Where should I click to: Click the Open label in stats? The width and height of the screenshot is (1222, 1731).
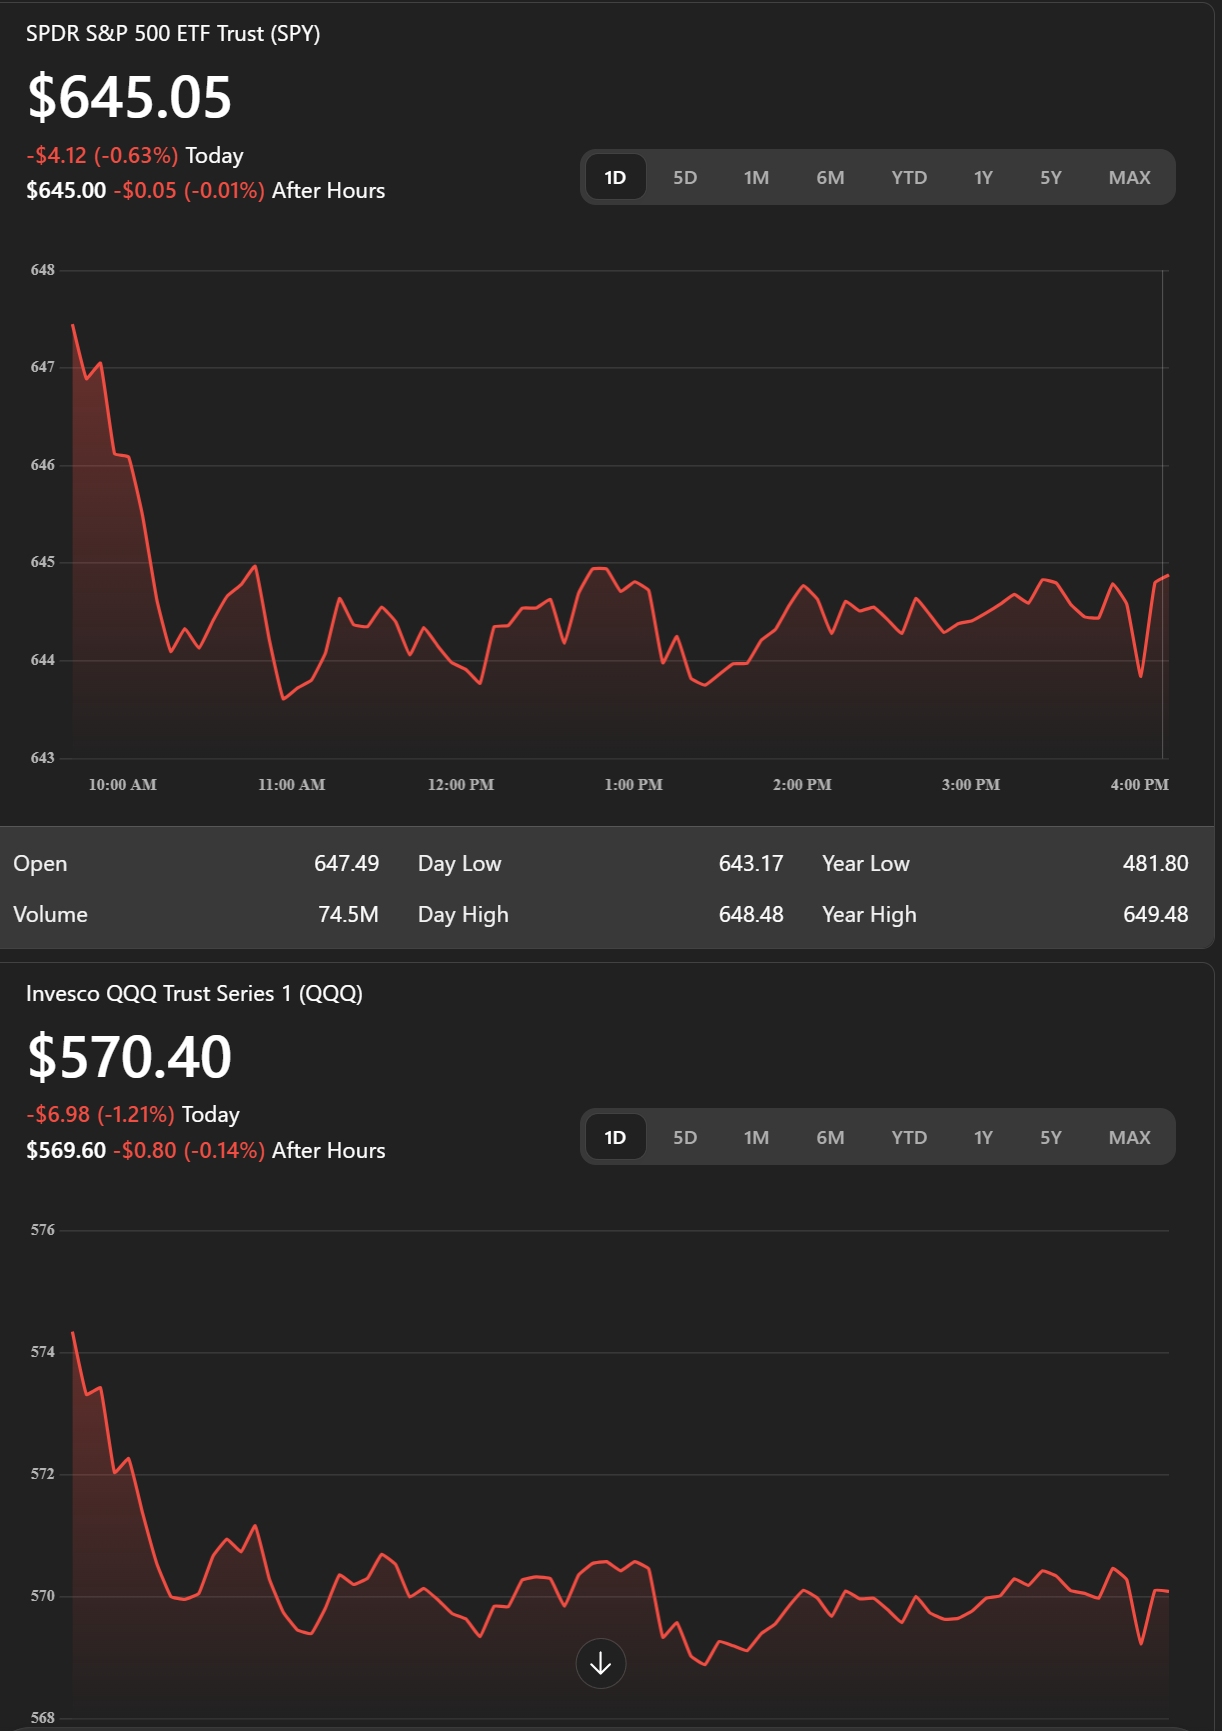[40, 864]
